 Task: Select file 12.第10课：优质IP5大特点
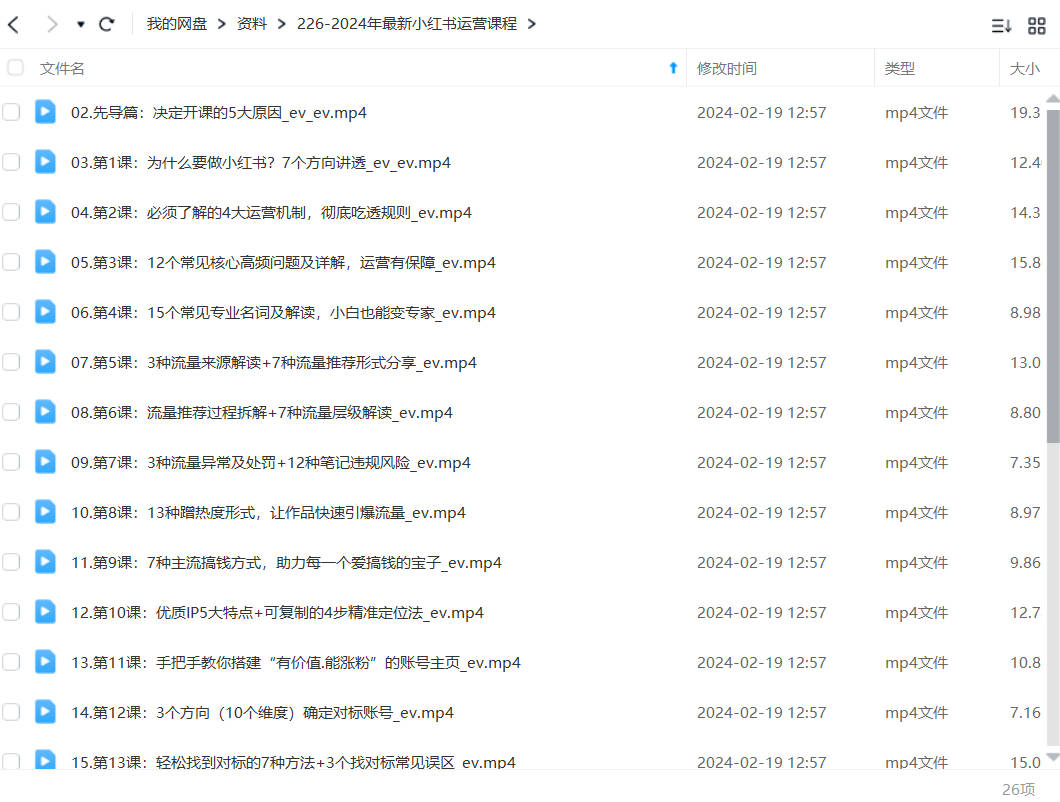coord(277,613)
